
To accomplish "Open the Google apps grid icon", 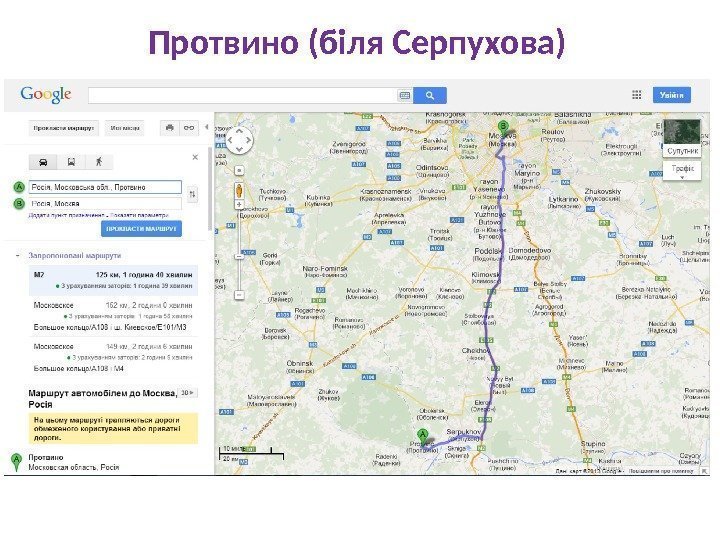I will pos(636,95).
